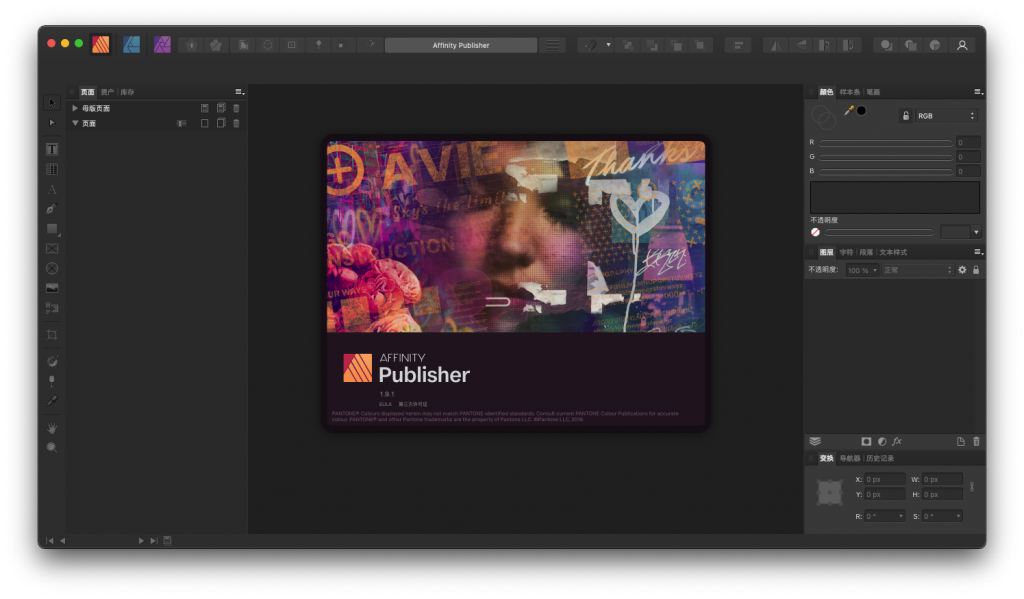Go to next page arrow in status bar
Viewport: 1024px width, 599px height.
[141, 541]
